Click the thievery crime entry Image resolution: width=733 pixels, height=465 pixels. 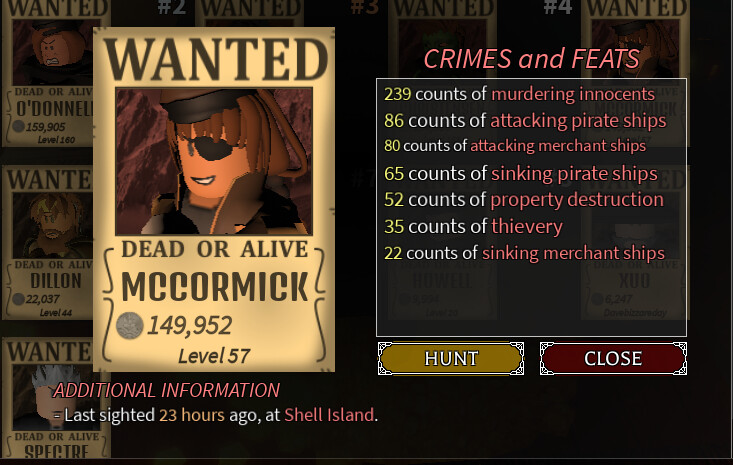click(473, 226)
